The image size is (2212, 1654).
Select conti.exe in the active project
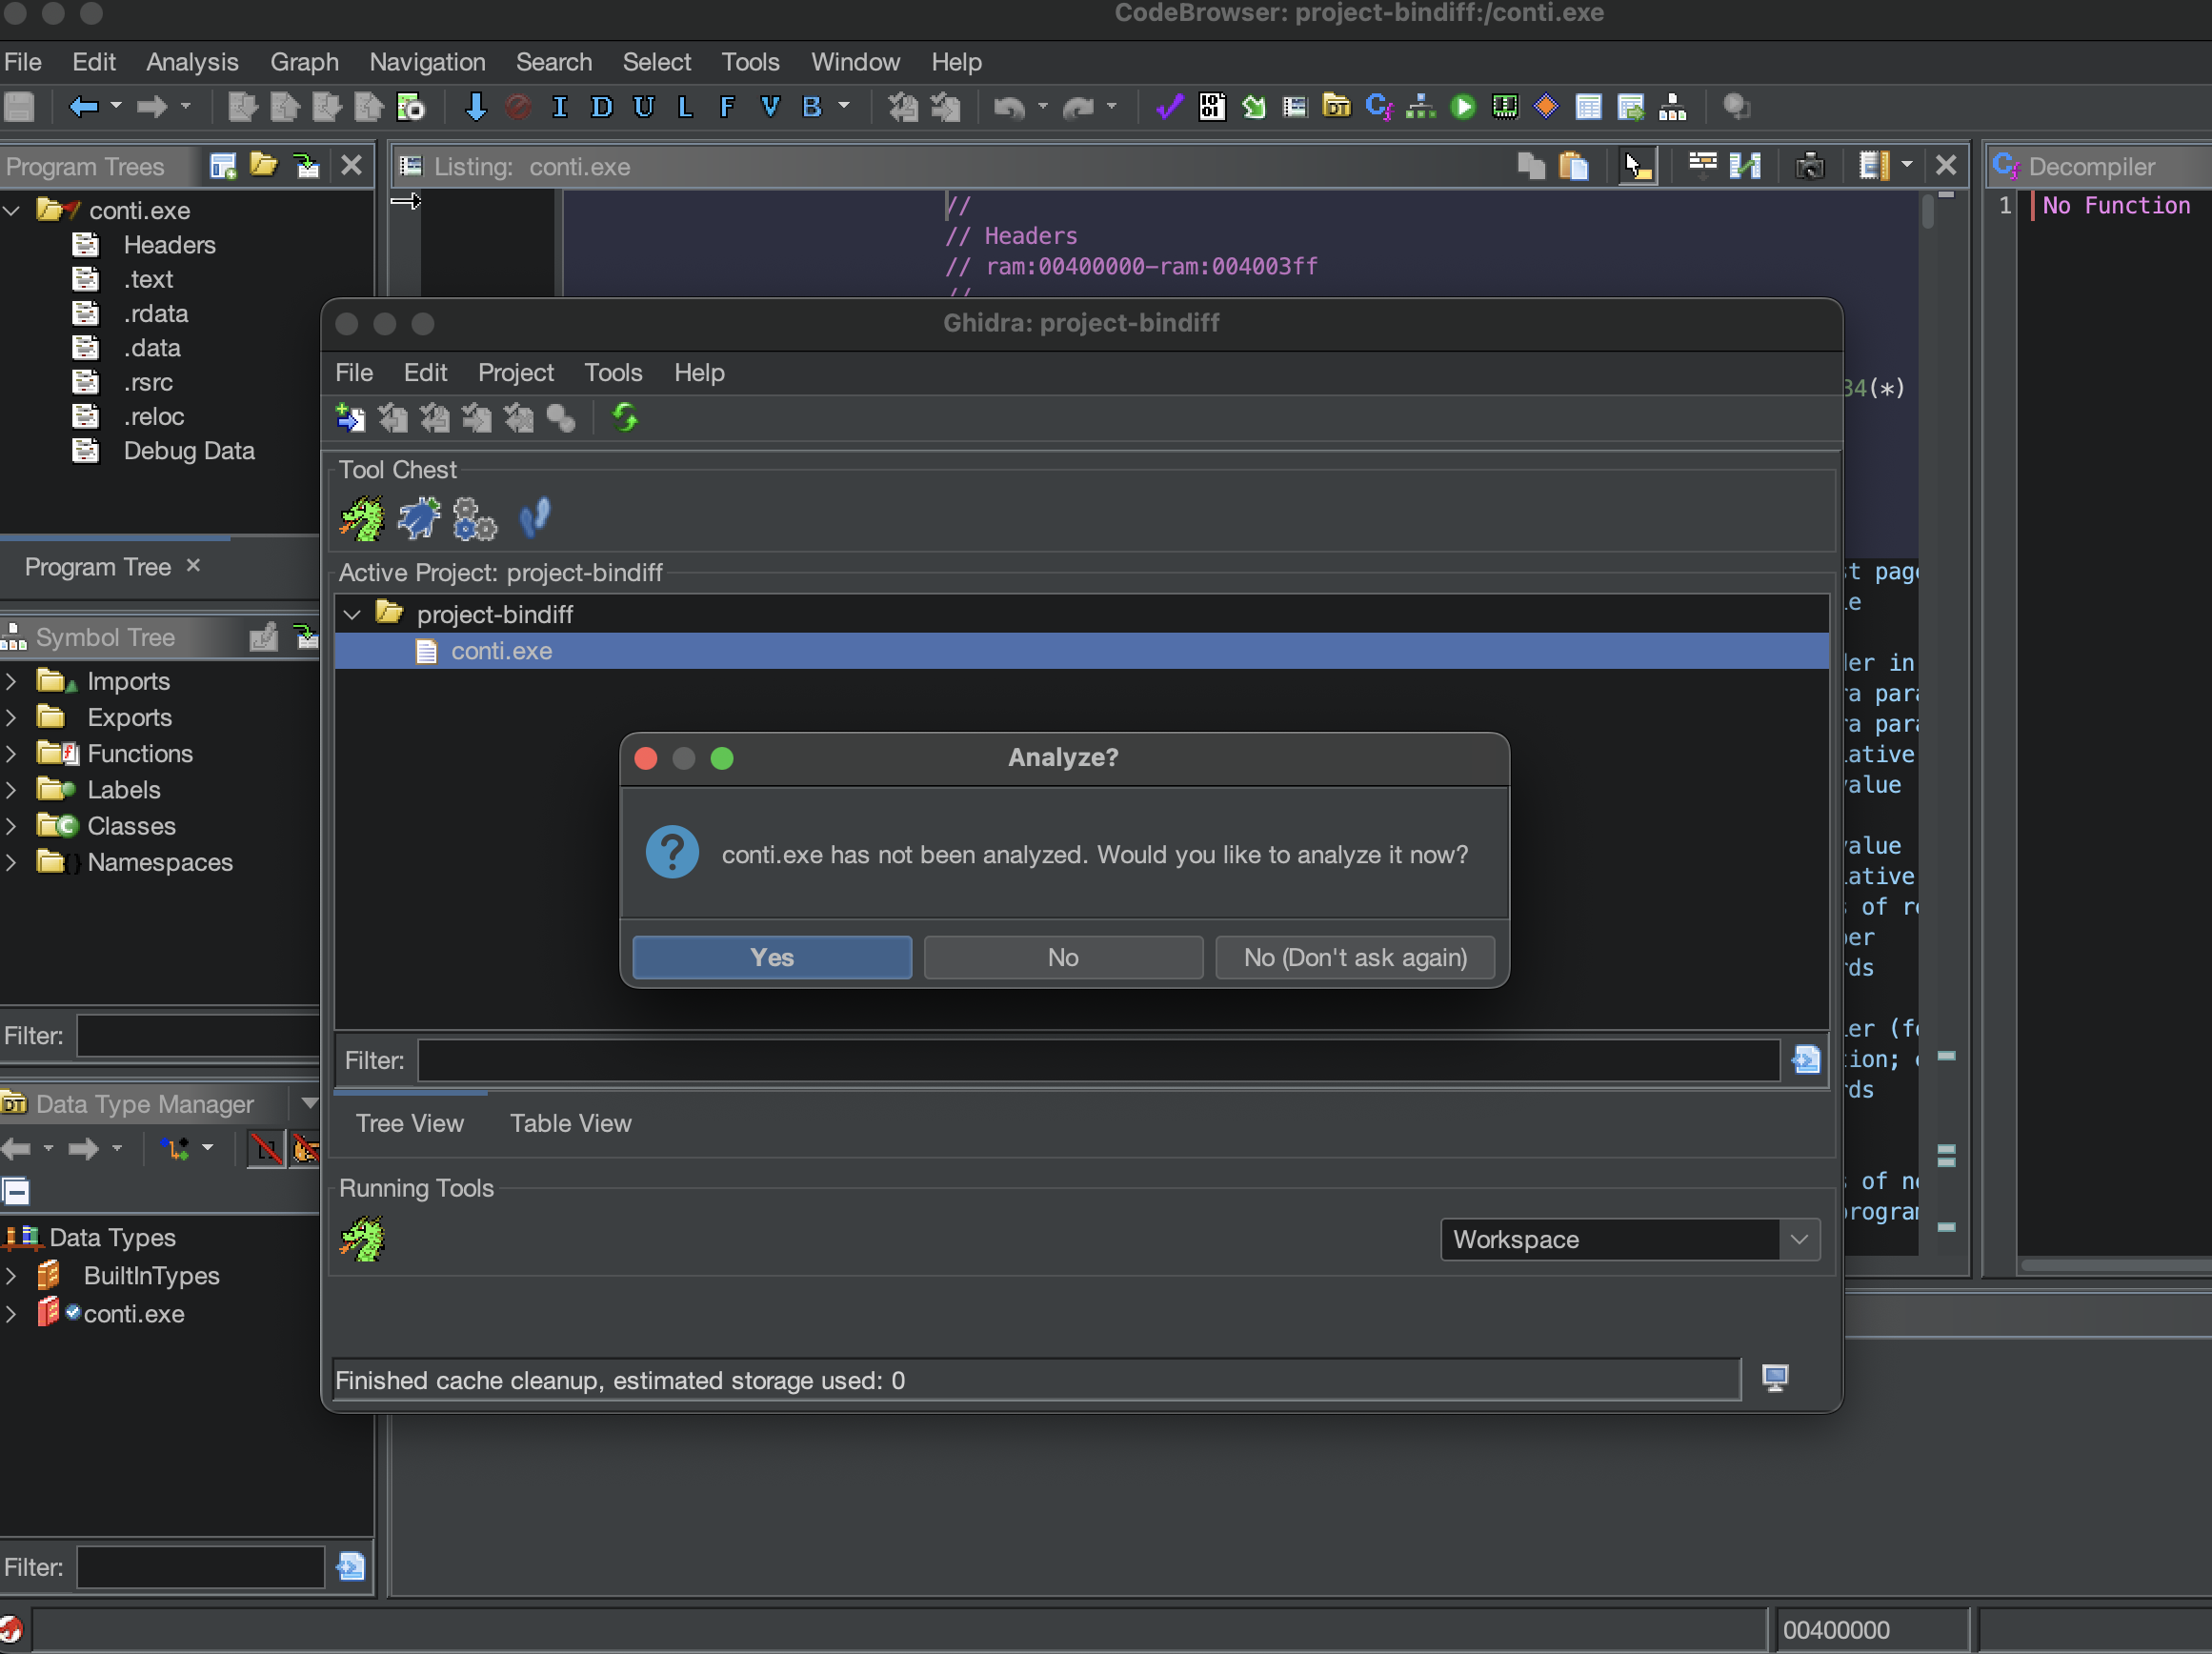(1081, 651)
